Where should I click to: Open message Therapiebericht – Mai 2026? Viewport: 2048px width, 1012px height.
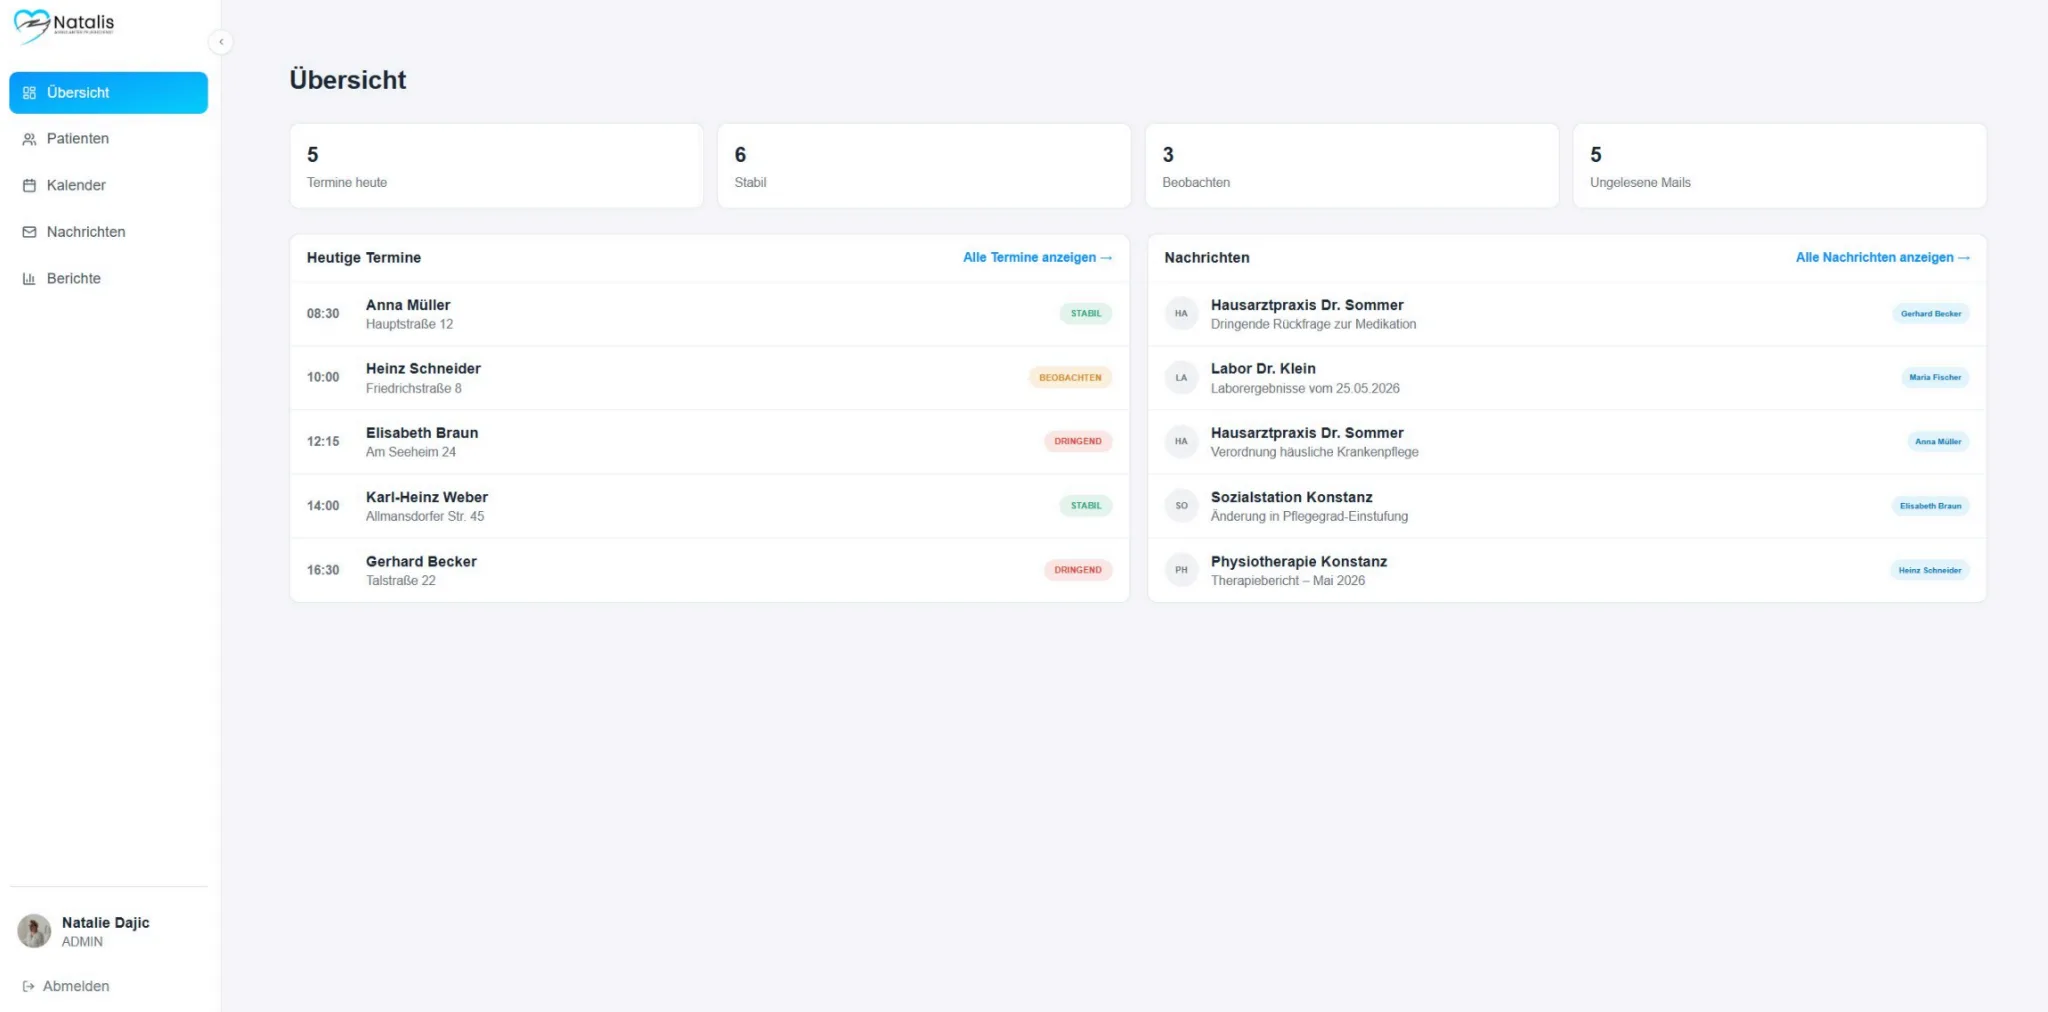pyautogui.click(x=1288, y=581)
